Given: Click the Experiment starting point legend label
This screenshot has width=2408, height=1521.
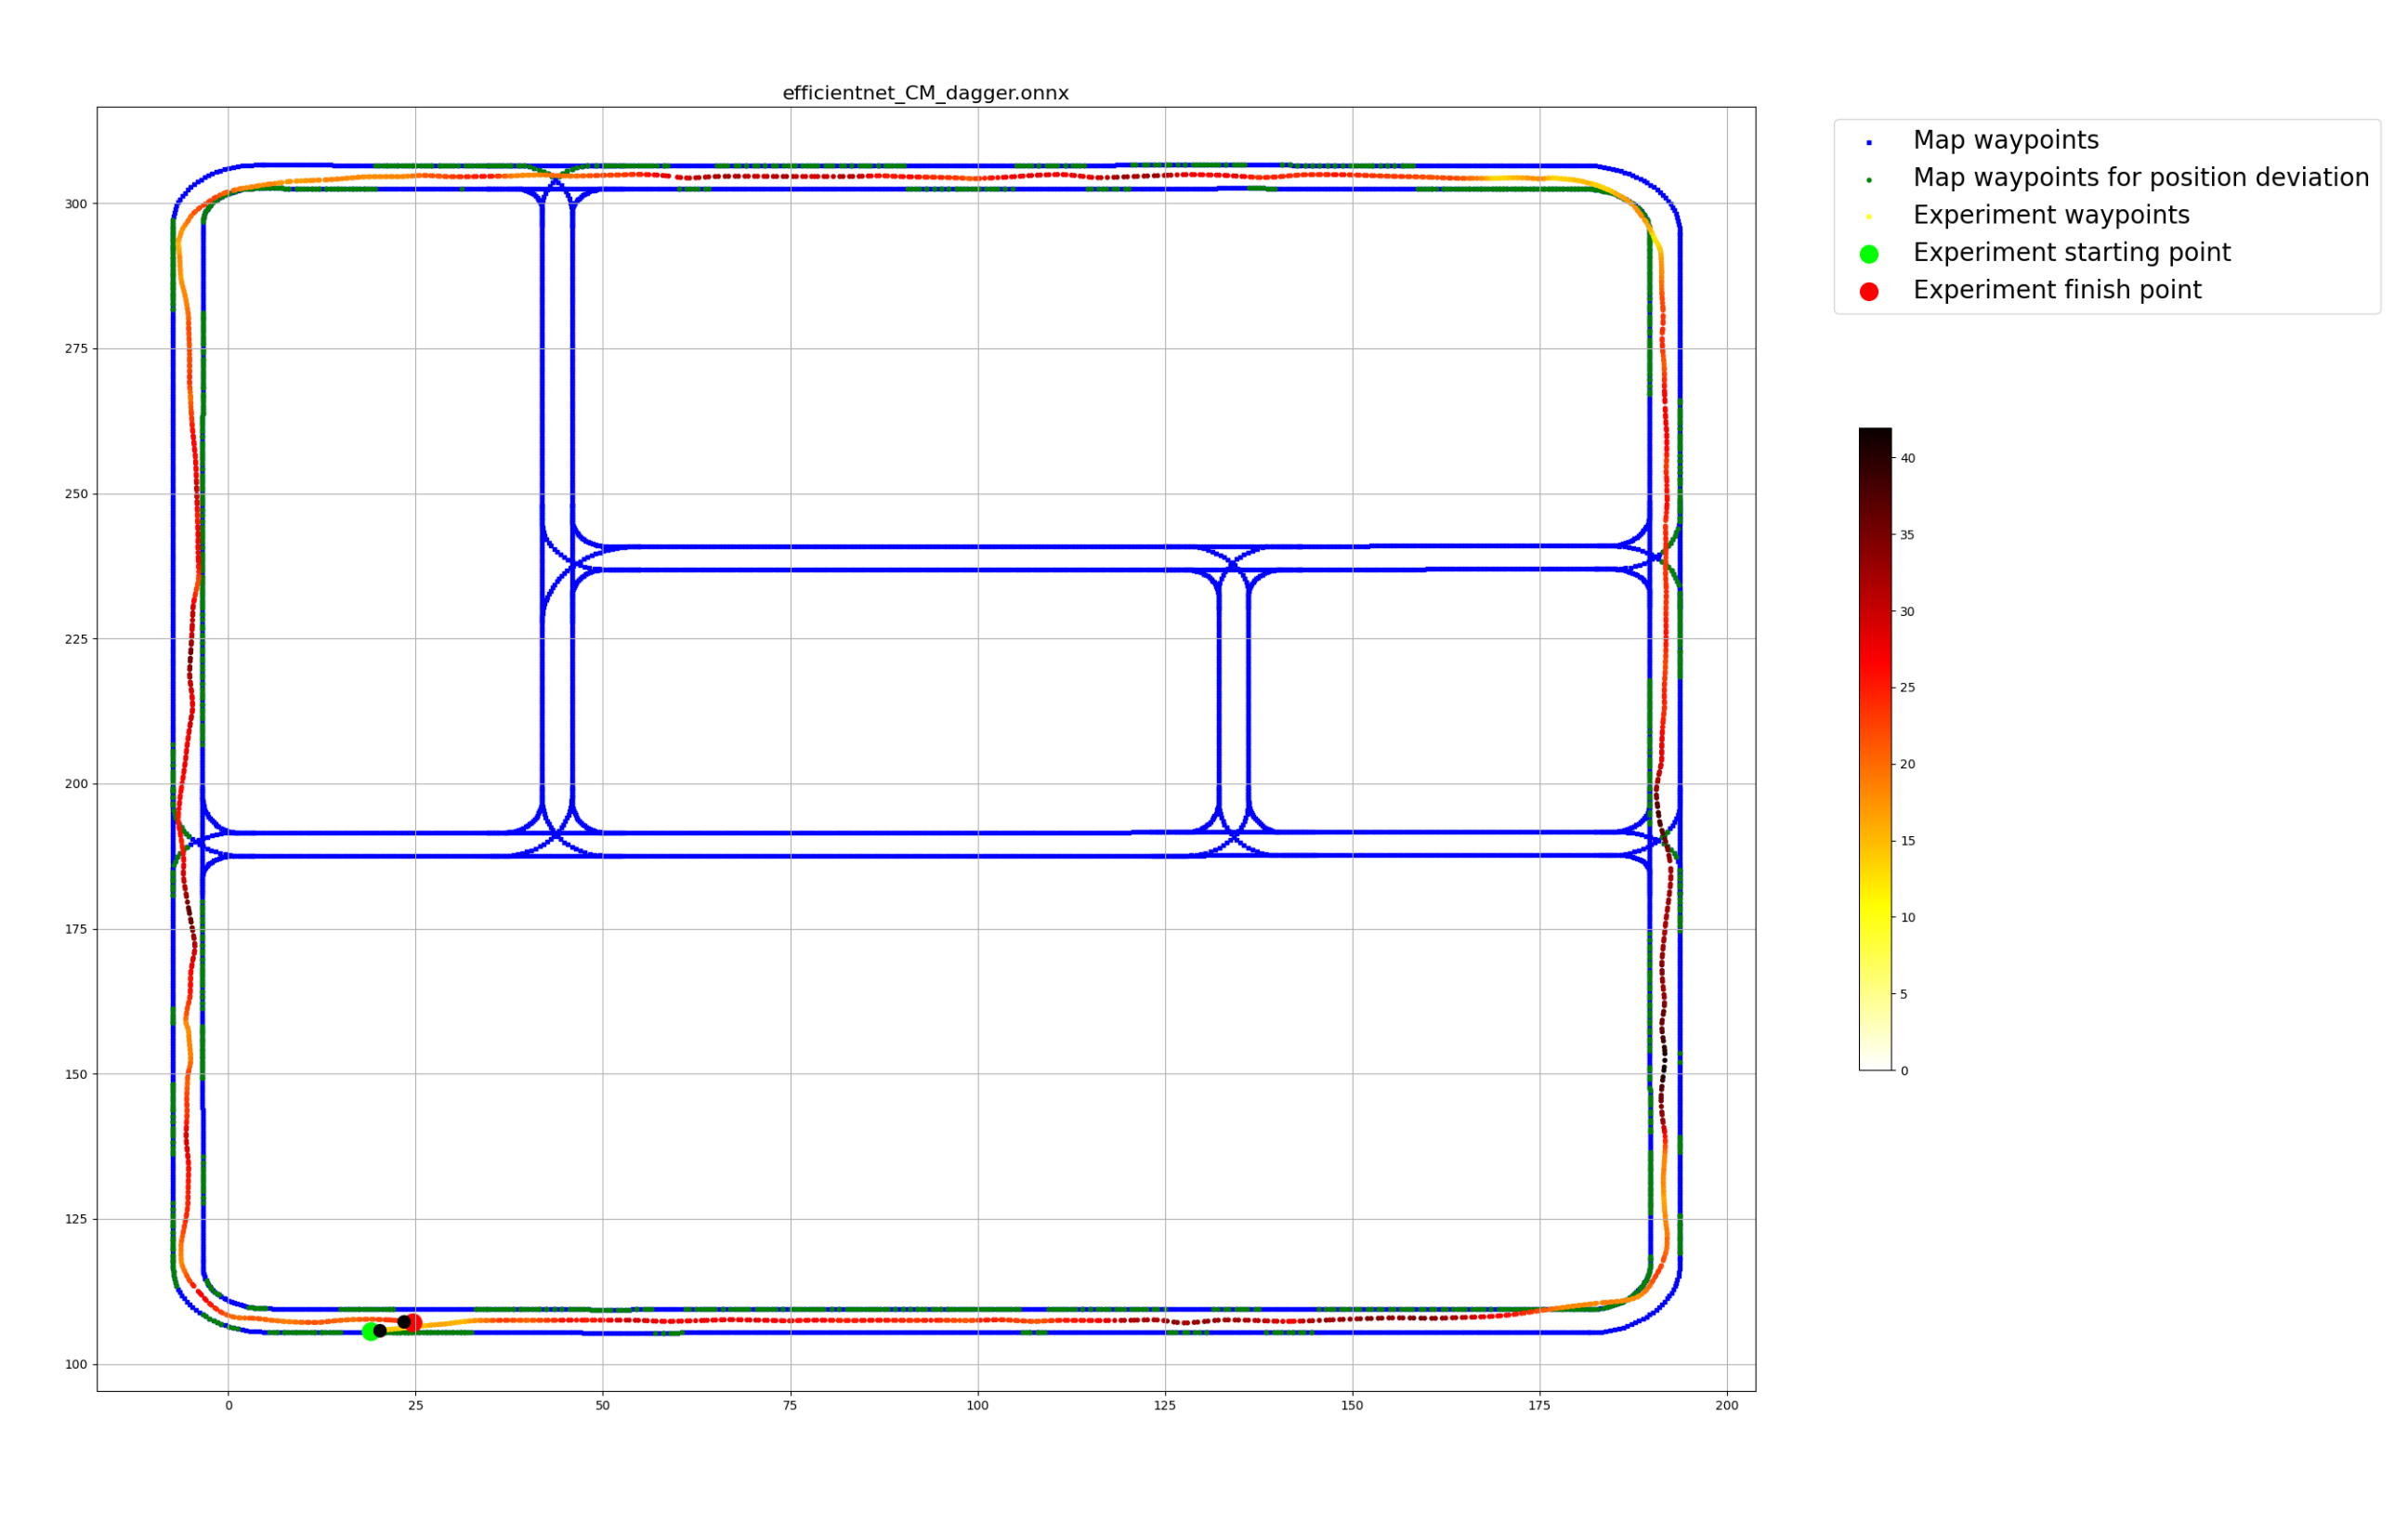Looking at the screenshot, I should coord(2071,253).
